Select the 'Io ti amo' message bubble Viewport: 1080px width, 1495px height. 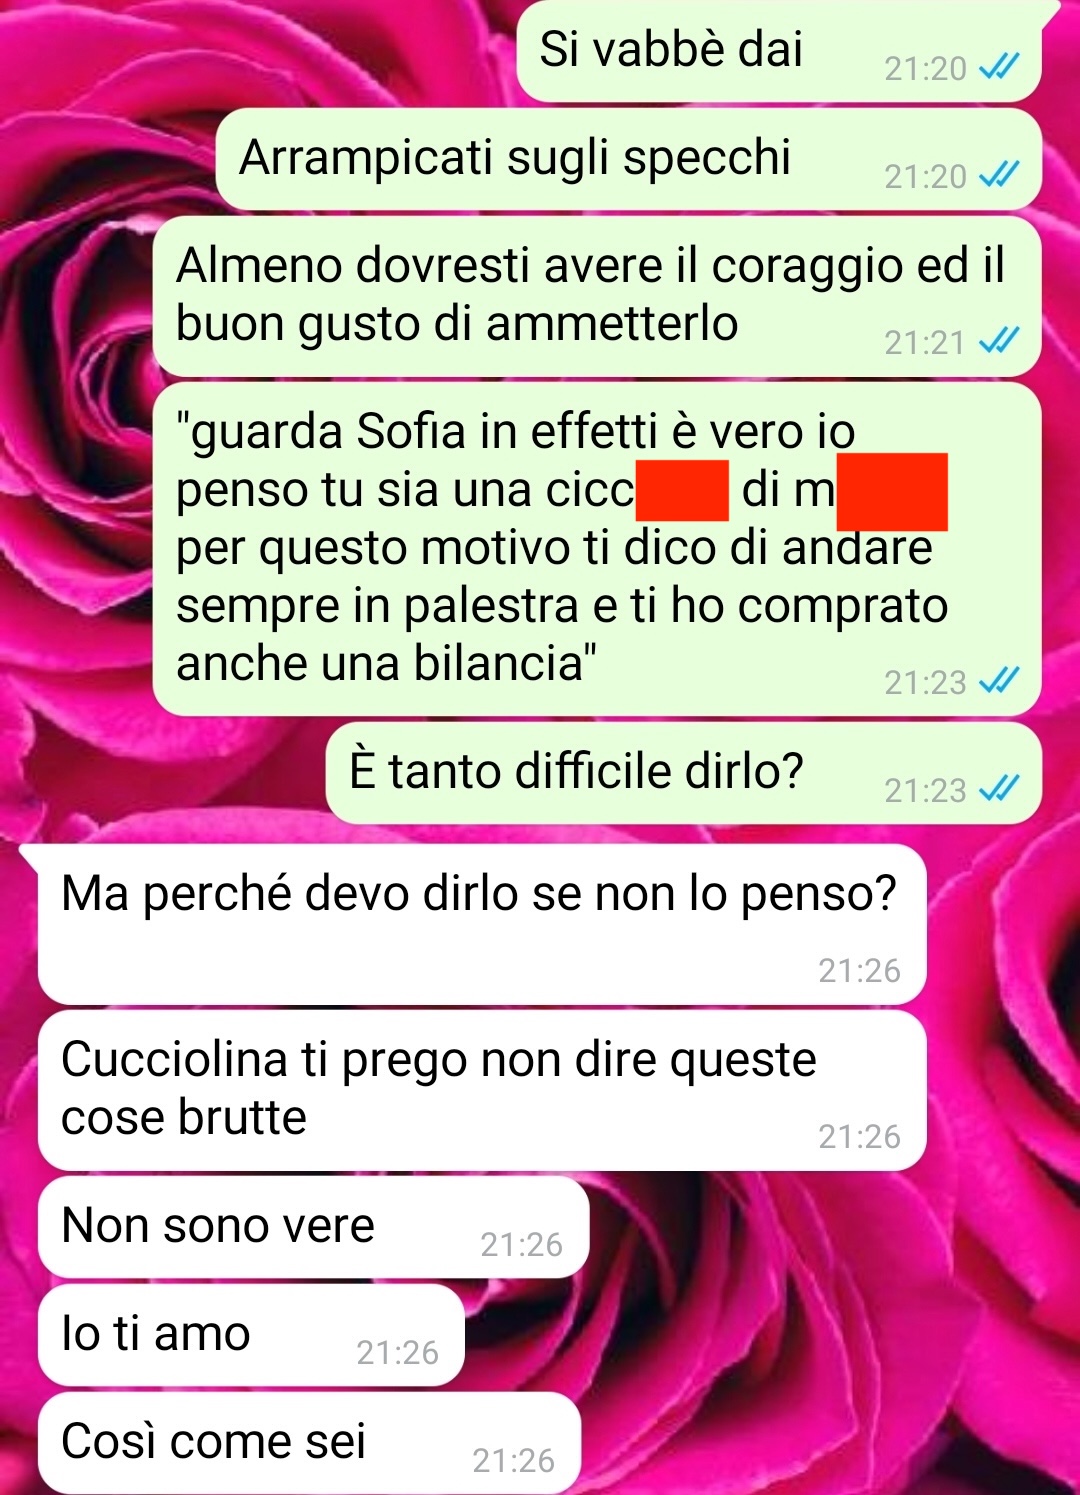pos(251,1335)
